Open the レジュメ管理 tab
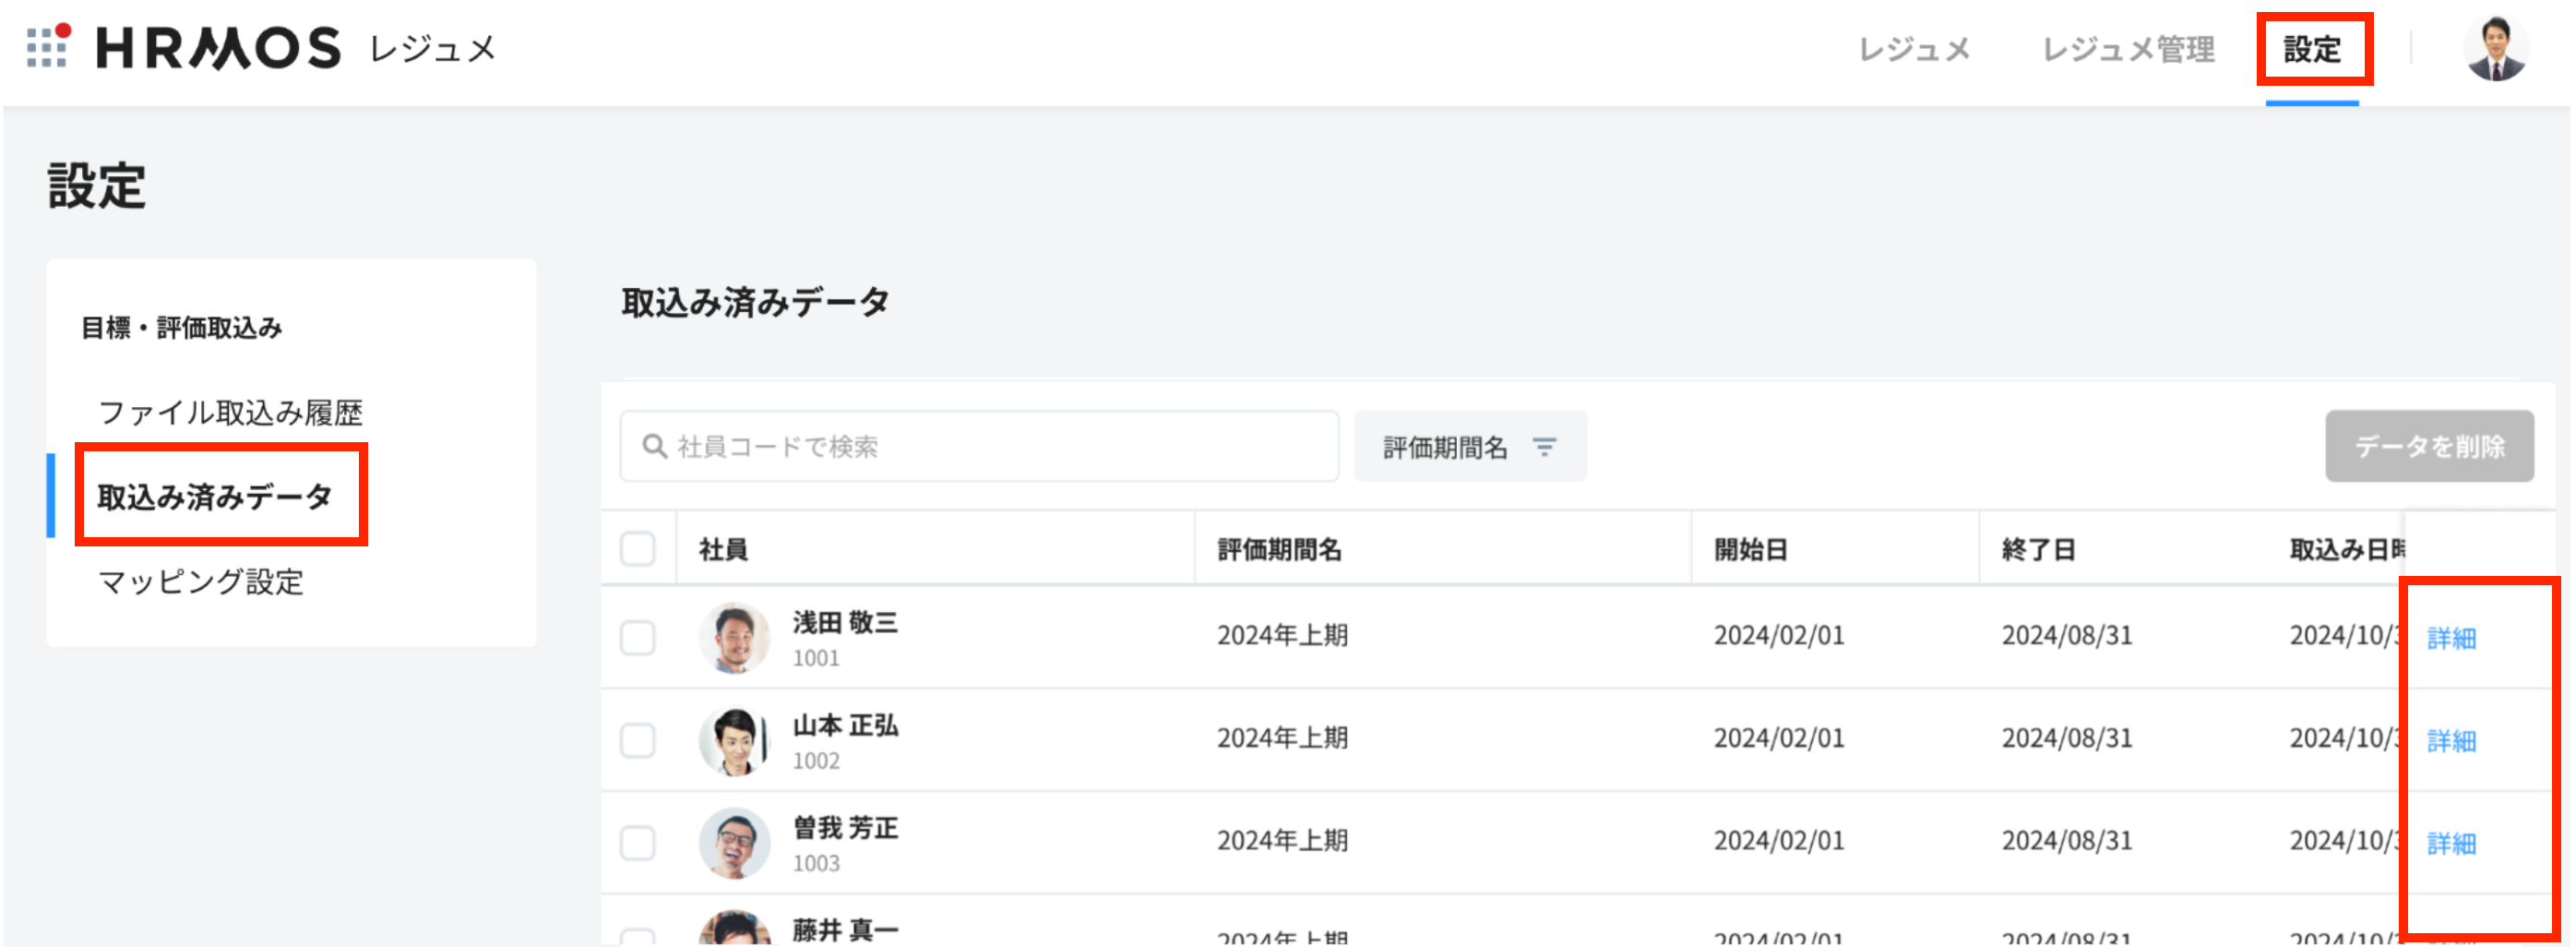2576x947 pixels. point(2127,49)
